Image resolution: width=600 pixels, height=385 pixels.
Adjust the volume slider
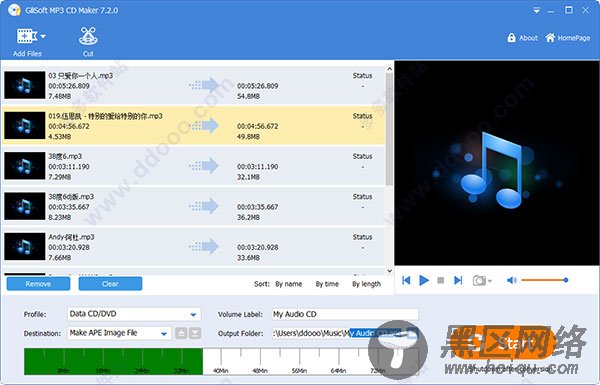point(545,280)
